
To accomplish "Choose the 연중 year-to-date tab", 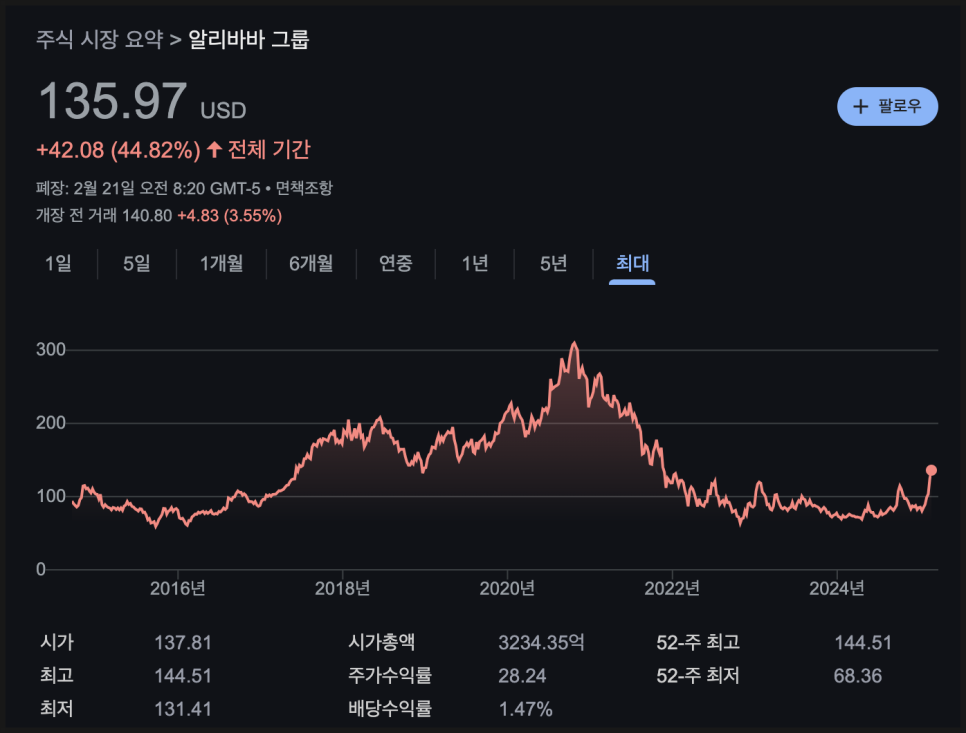I will (396, 264).
